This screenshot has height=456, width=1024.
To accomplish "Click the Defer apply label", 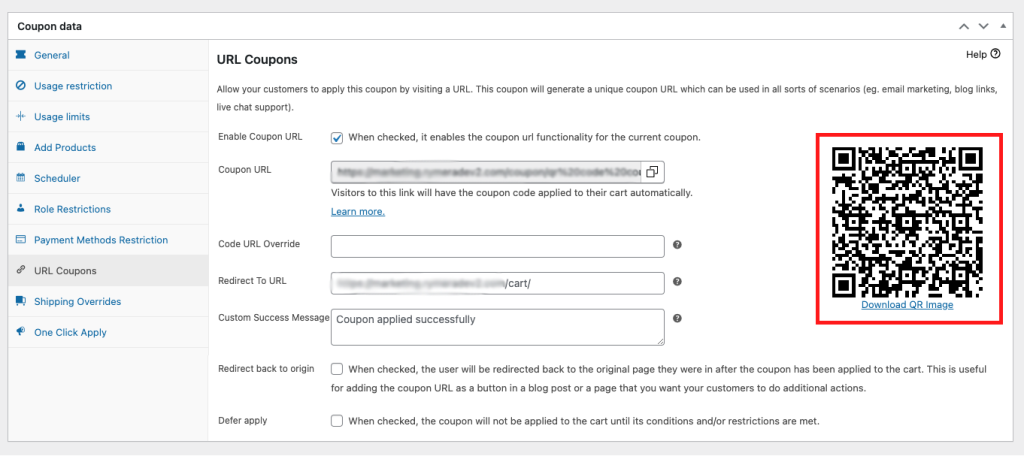I will tap(242, 421).
